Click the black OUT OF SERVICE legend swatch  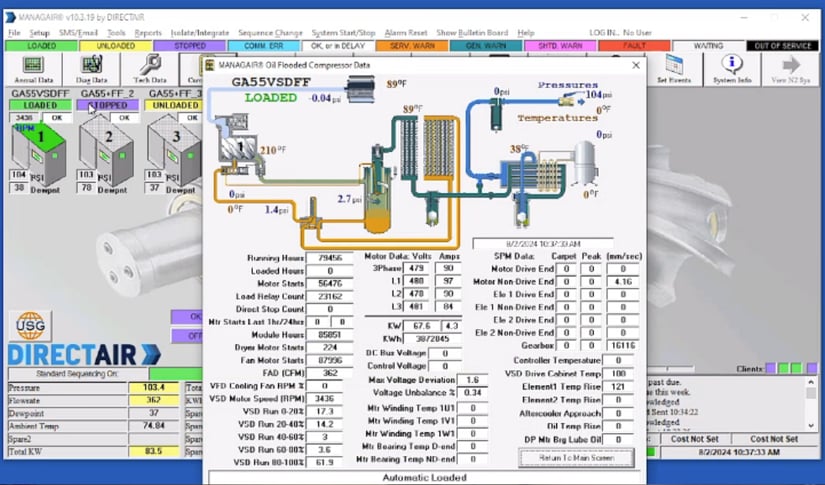[x=782, y=46]
